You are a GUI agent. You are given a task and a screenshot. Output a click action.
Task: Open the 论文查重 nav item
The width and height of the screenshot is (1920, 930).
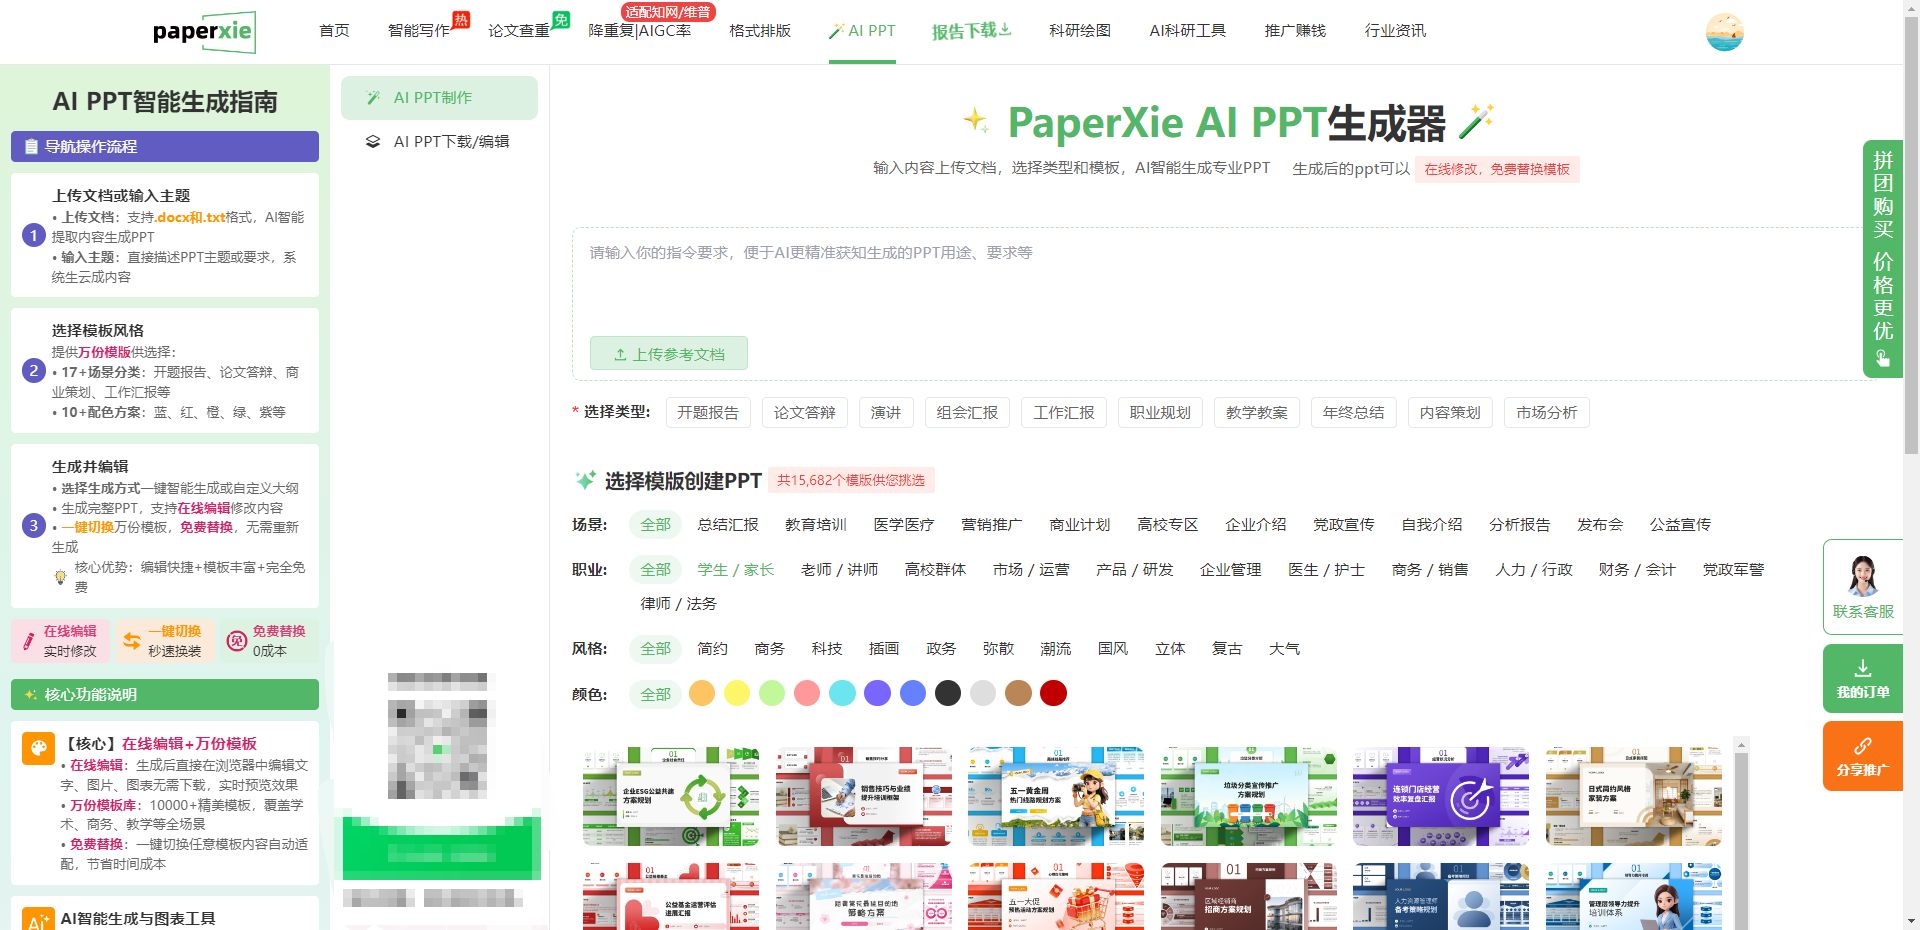(x=519, y=31)
